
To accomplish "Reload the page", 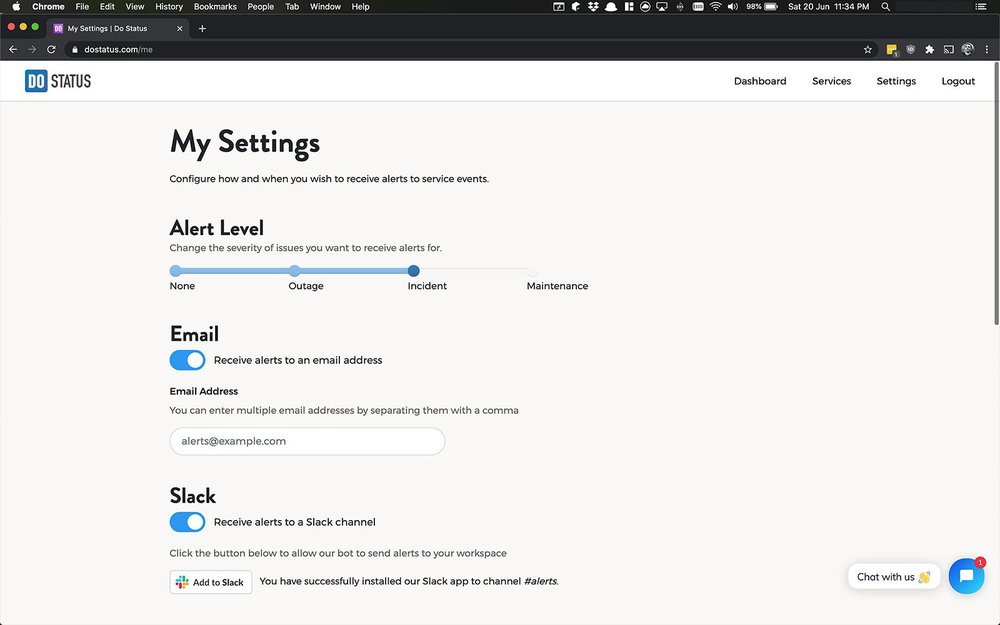I will (51, 49).
